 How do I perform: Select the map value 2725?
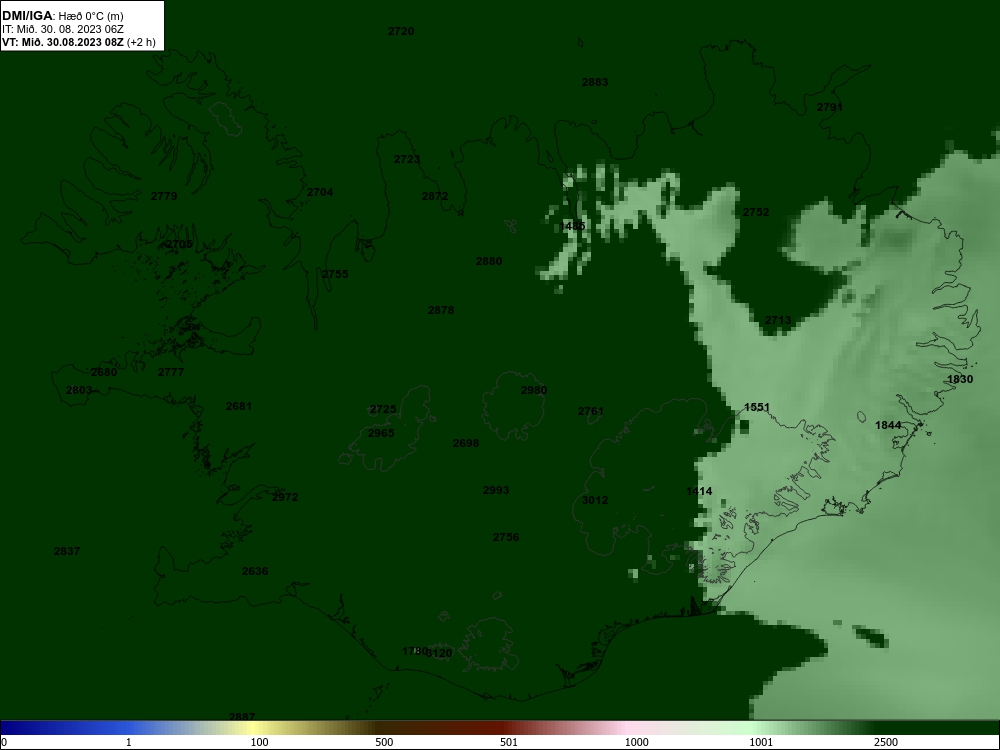(383, 409)
